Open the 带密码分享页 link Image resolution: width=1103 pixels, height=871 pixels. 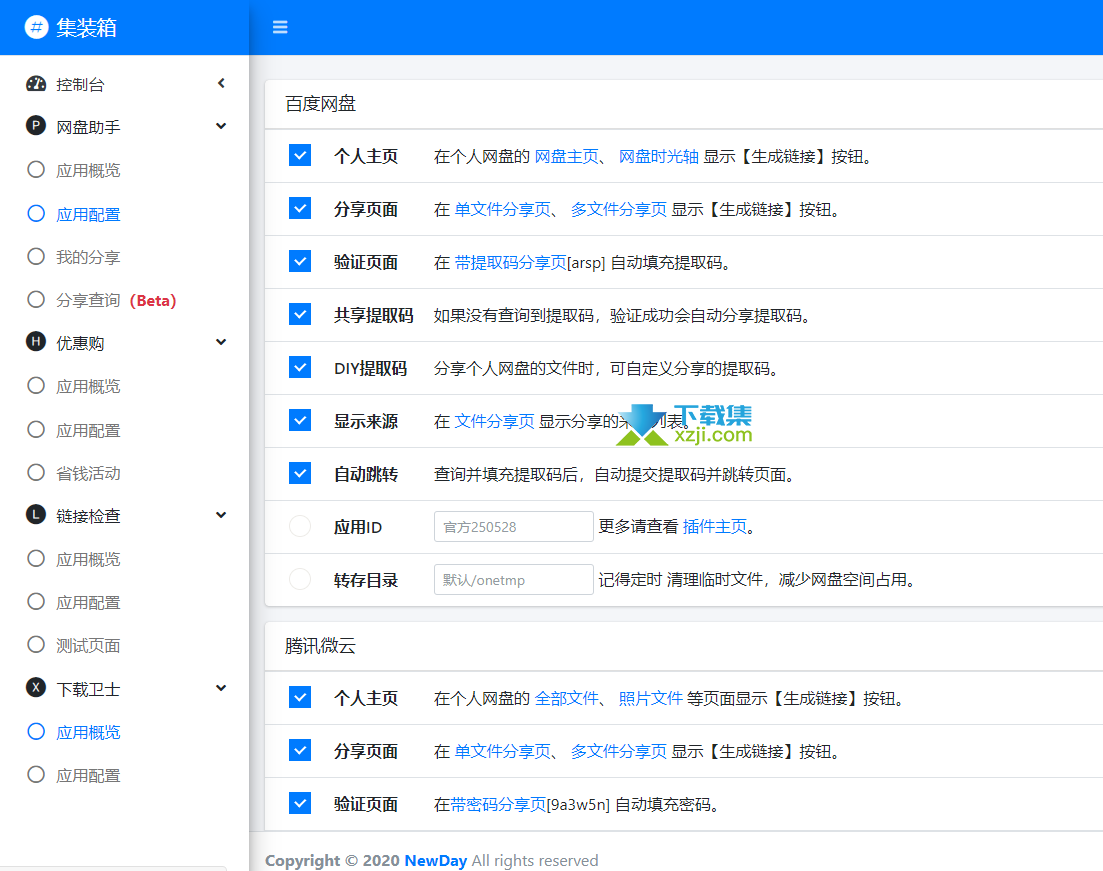(x=498, y=804)
